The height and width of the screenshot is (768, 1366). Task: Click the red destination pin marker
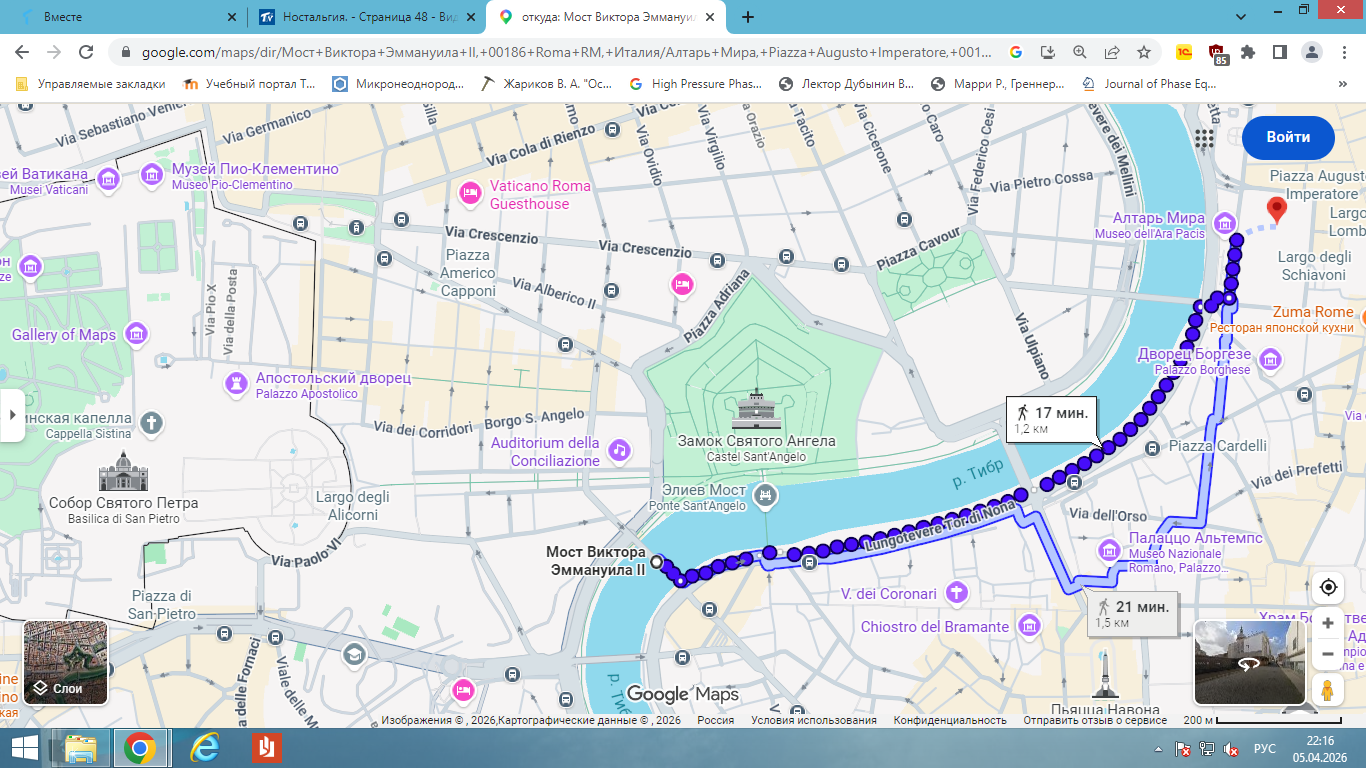[x=1276, y=211]
